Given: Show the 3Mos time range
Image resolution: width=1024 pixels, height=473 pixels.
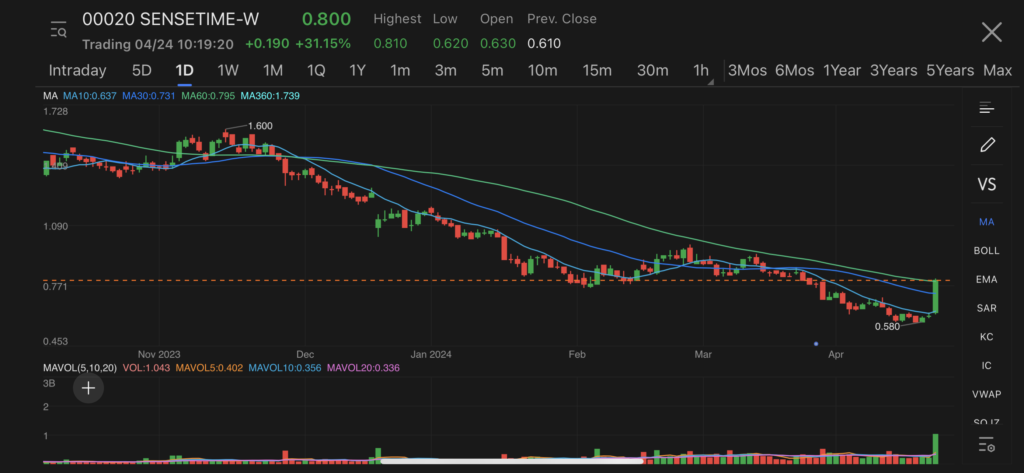Looking at the screenshot, I should click(x=747, y=70).
